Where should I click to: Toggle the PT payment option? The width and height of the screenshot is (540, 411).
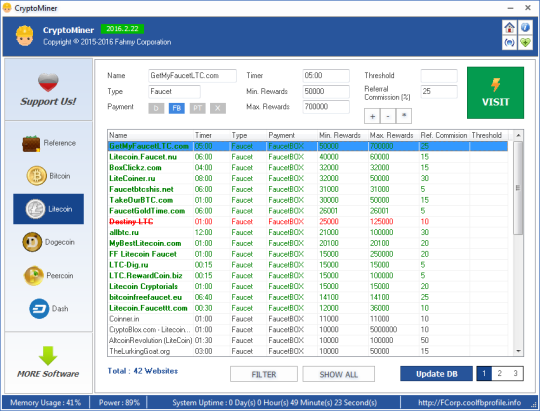pos(197,108)
